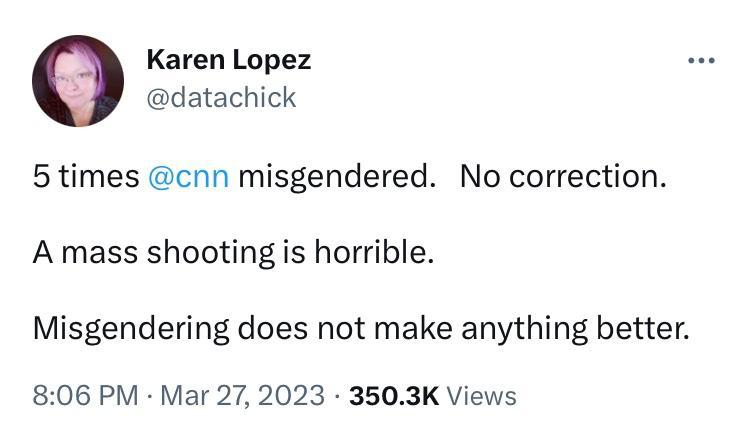750x436 pixels.
Task: Select the "A mass shooting is horrible." line
Action: (x=234, y=252)
